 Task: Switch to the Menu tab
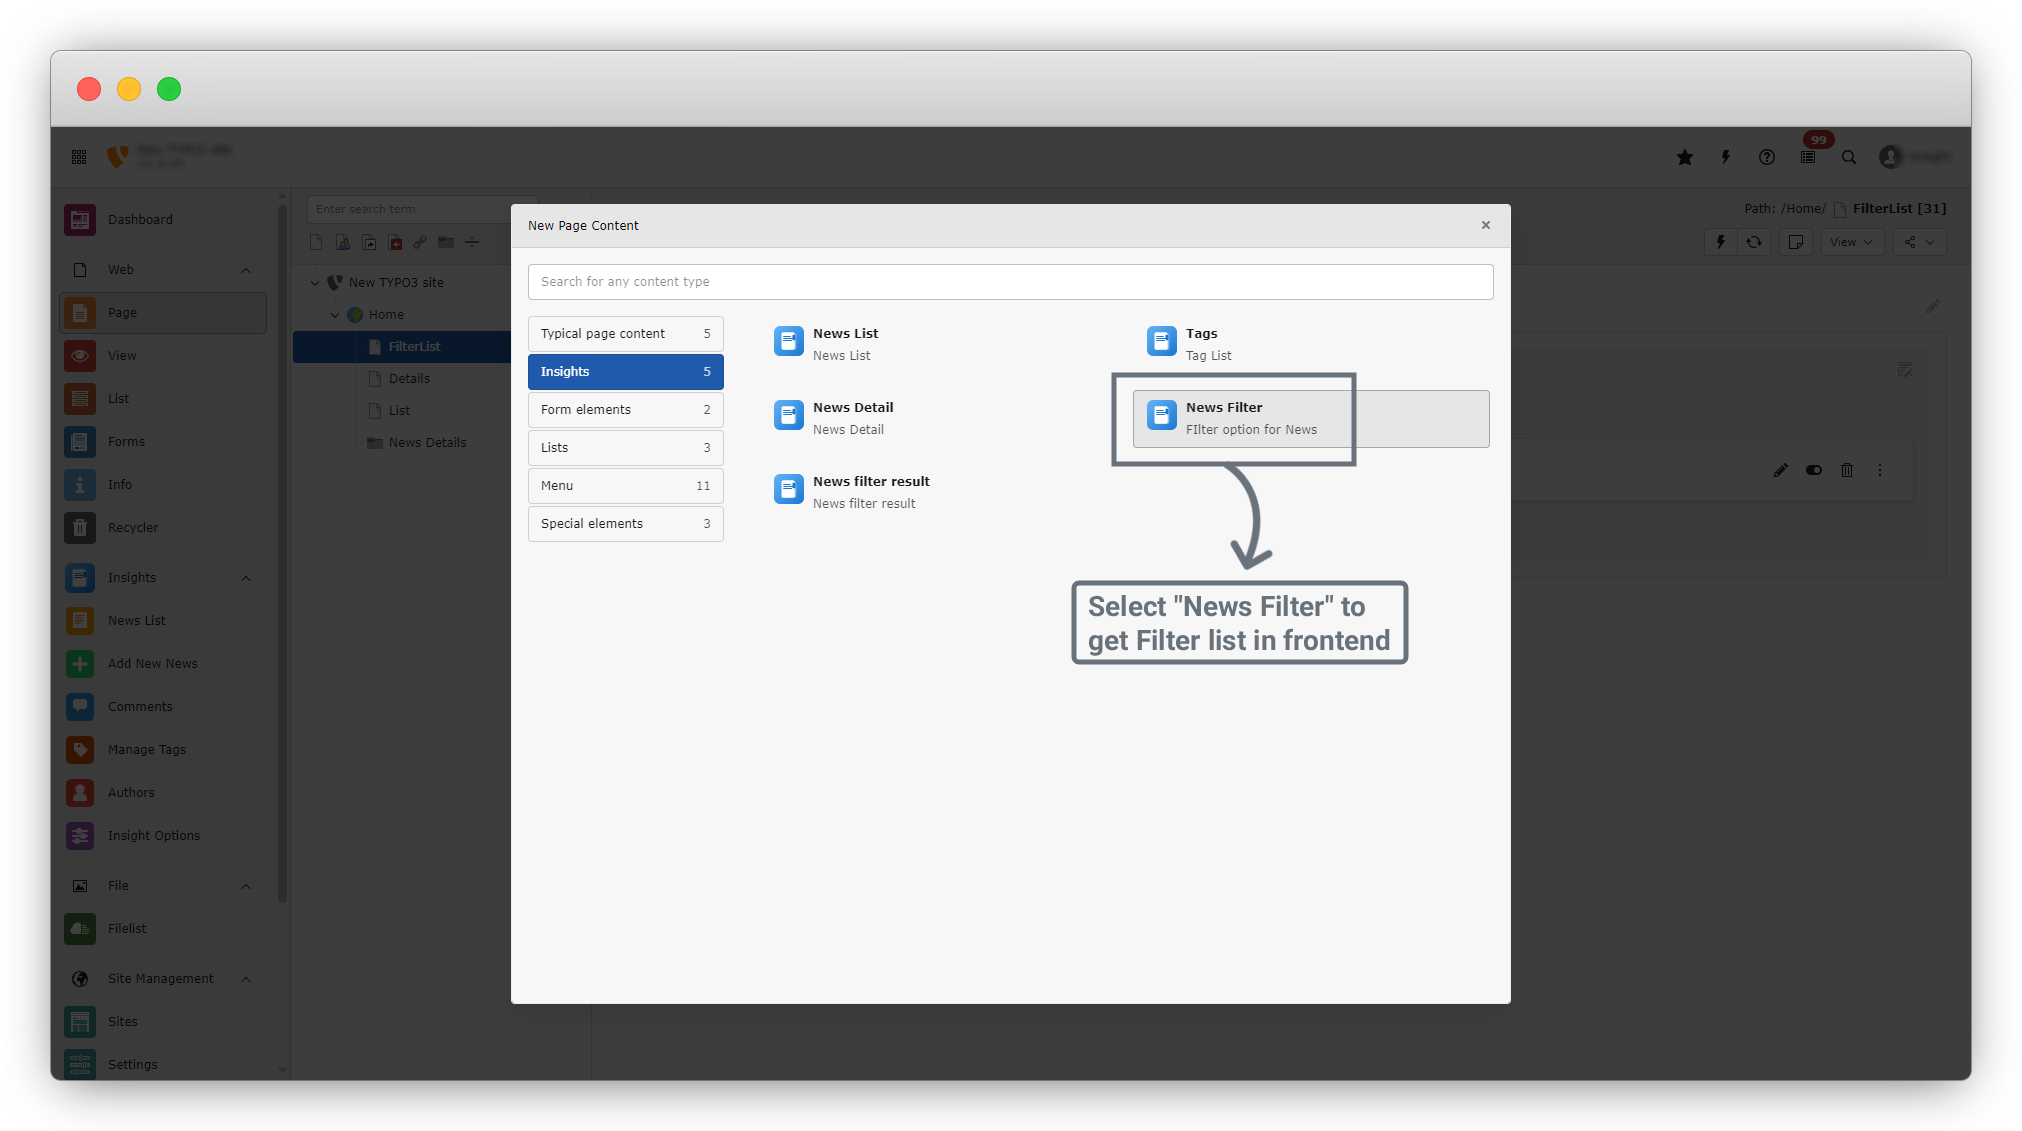point(625,486)
